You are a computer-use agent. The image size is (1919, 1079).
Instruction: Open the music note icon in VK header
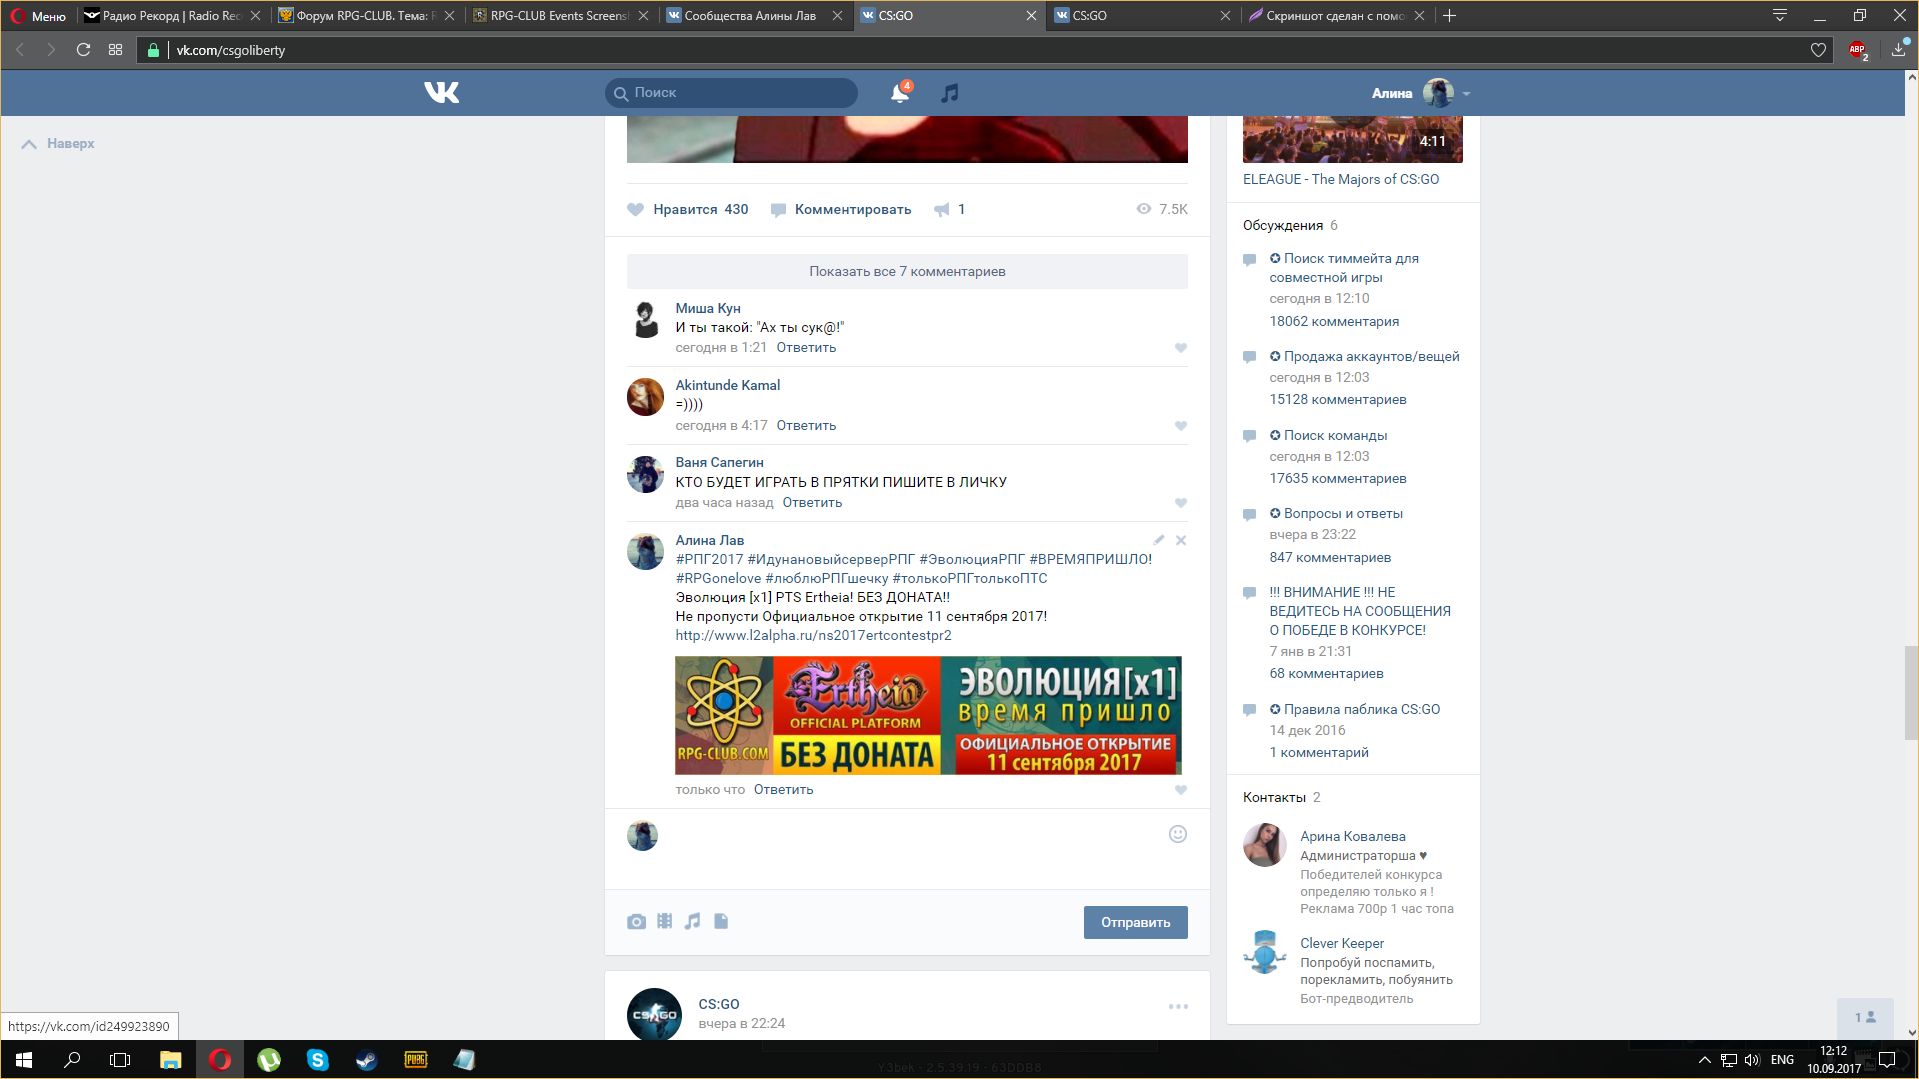click(950, 93)
